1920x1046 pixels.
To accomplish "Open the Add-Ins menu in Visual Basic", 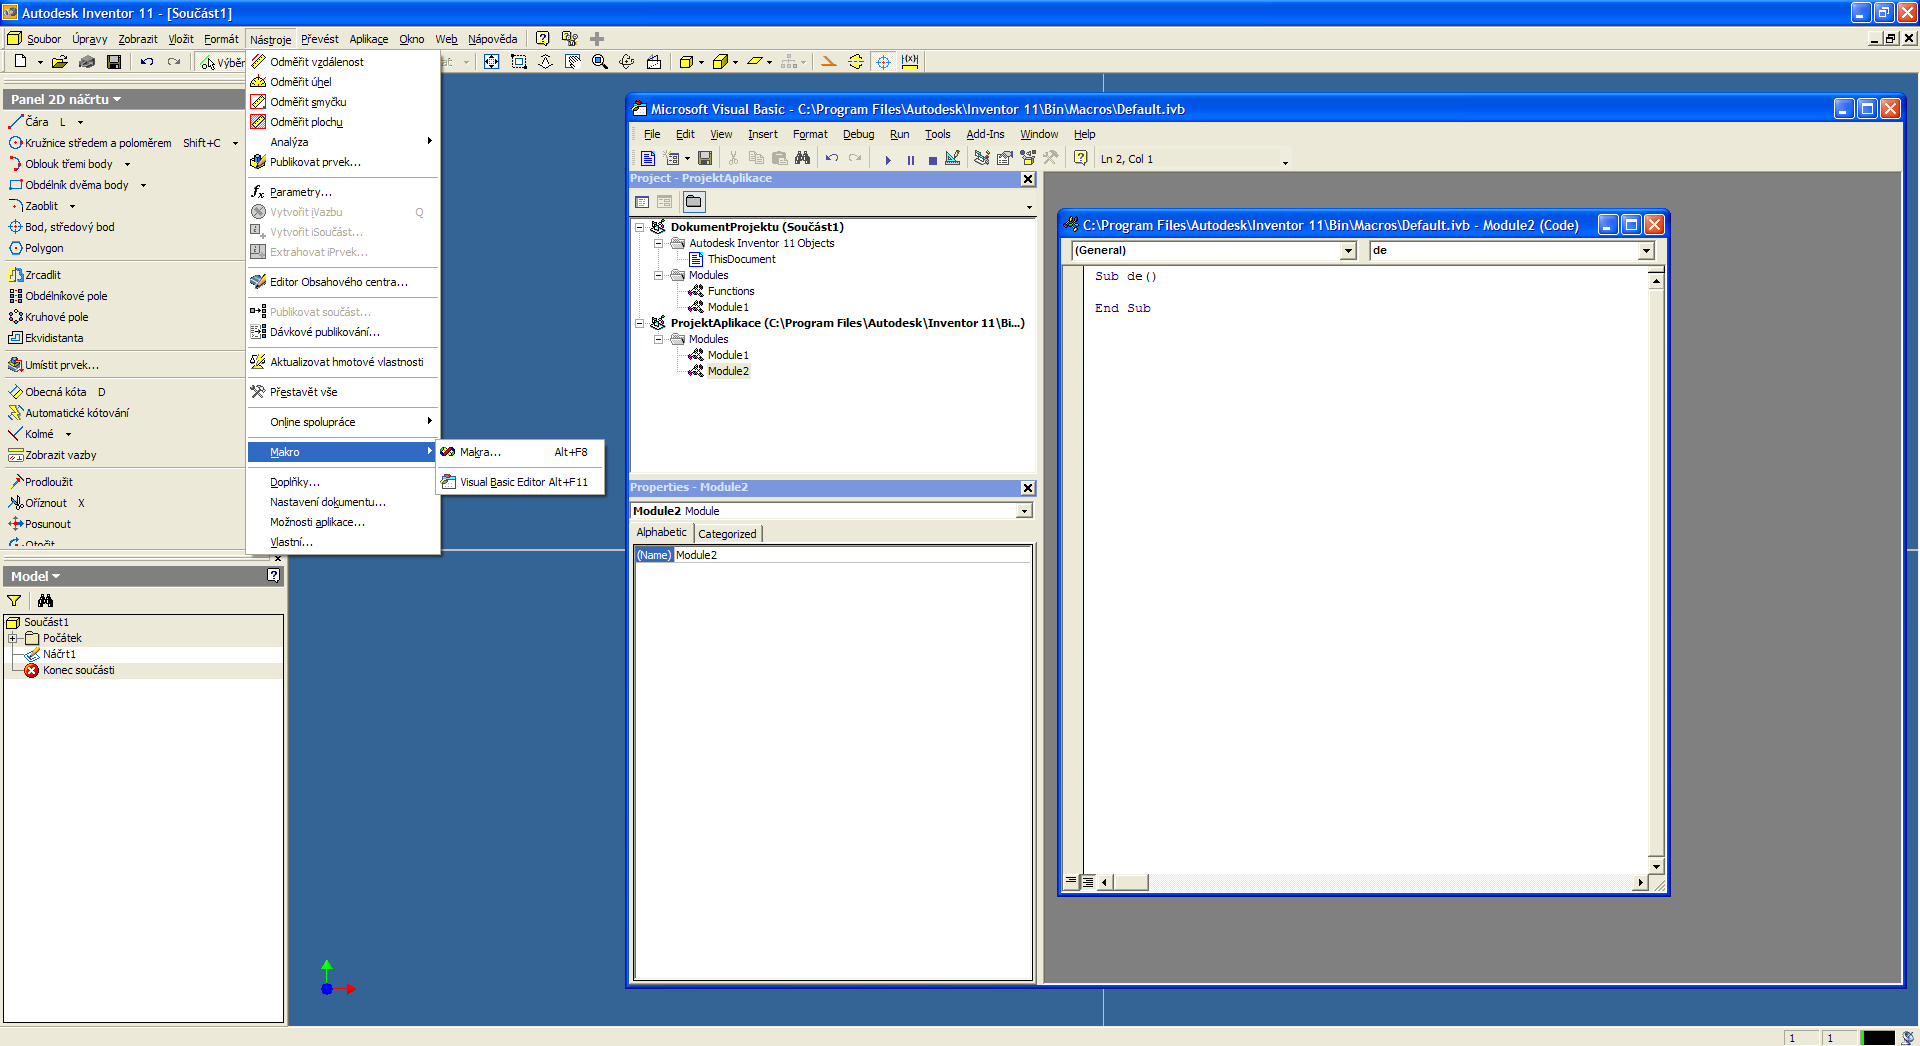I will [985, 134].
